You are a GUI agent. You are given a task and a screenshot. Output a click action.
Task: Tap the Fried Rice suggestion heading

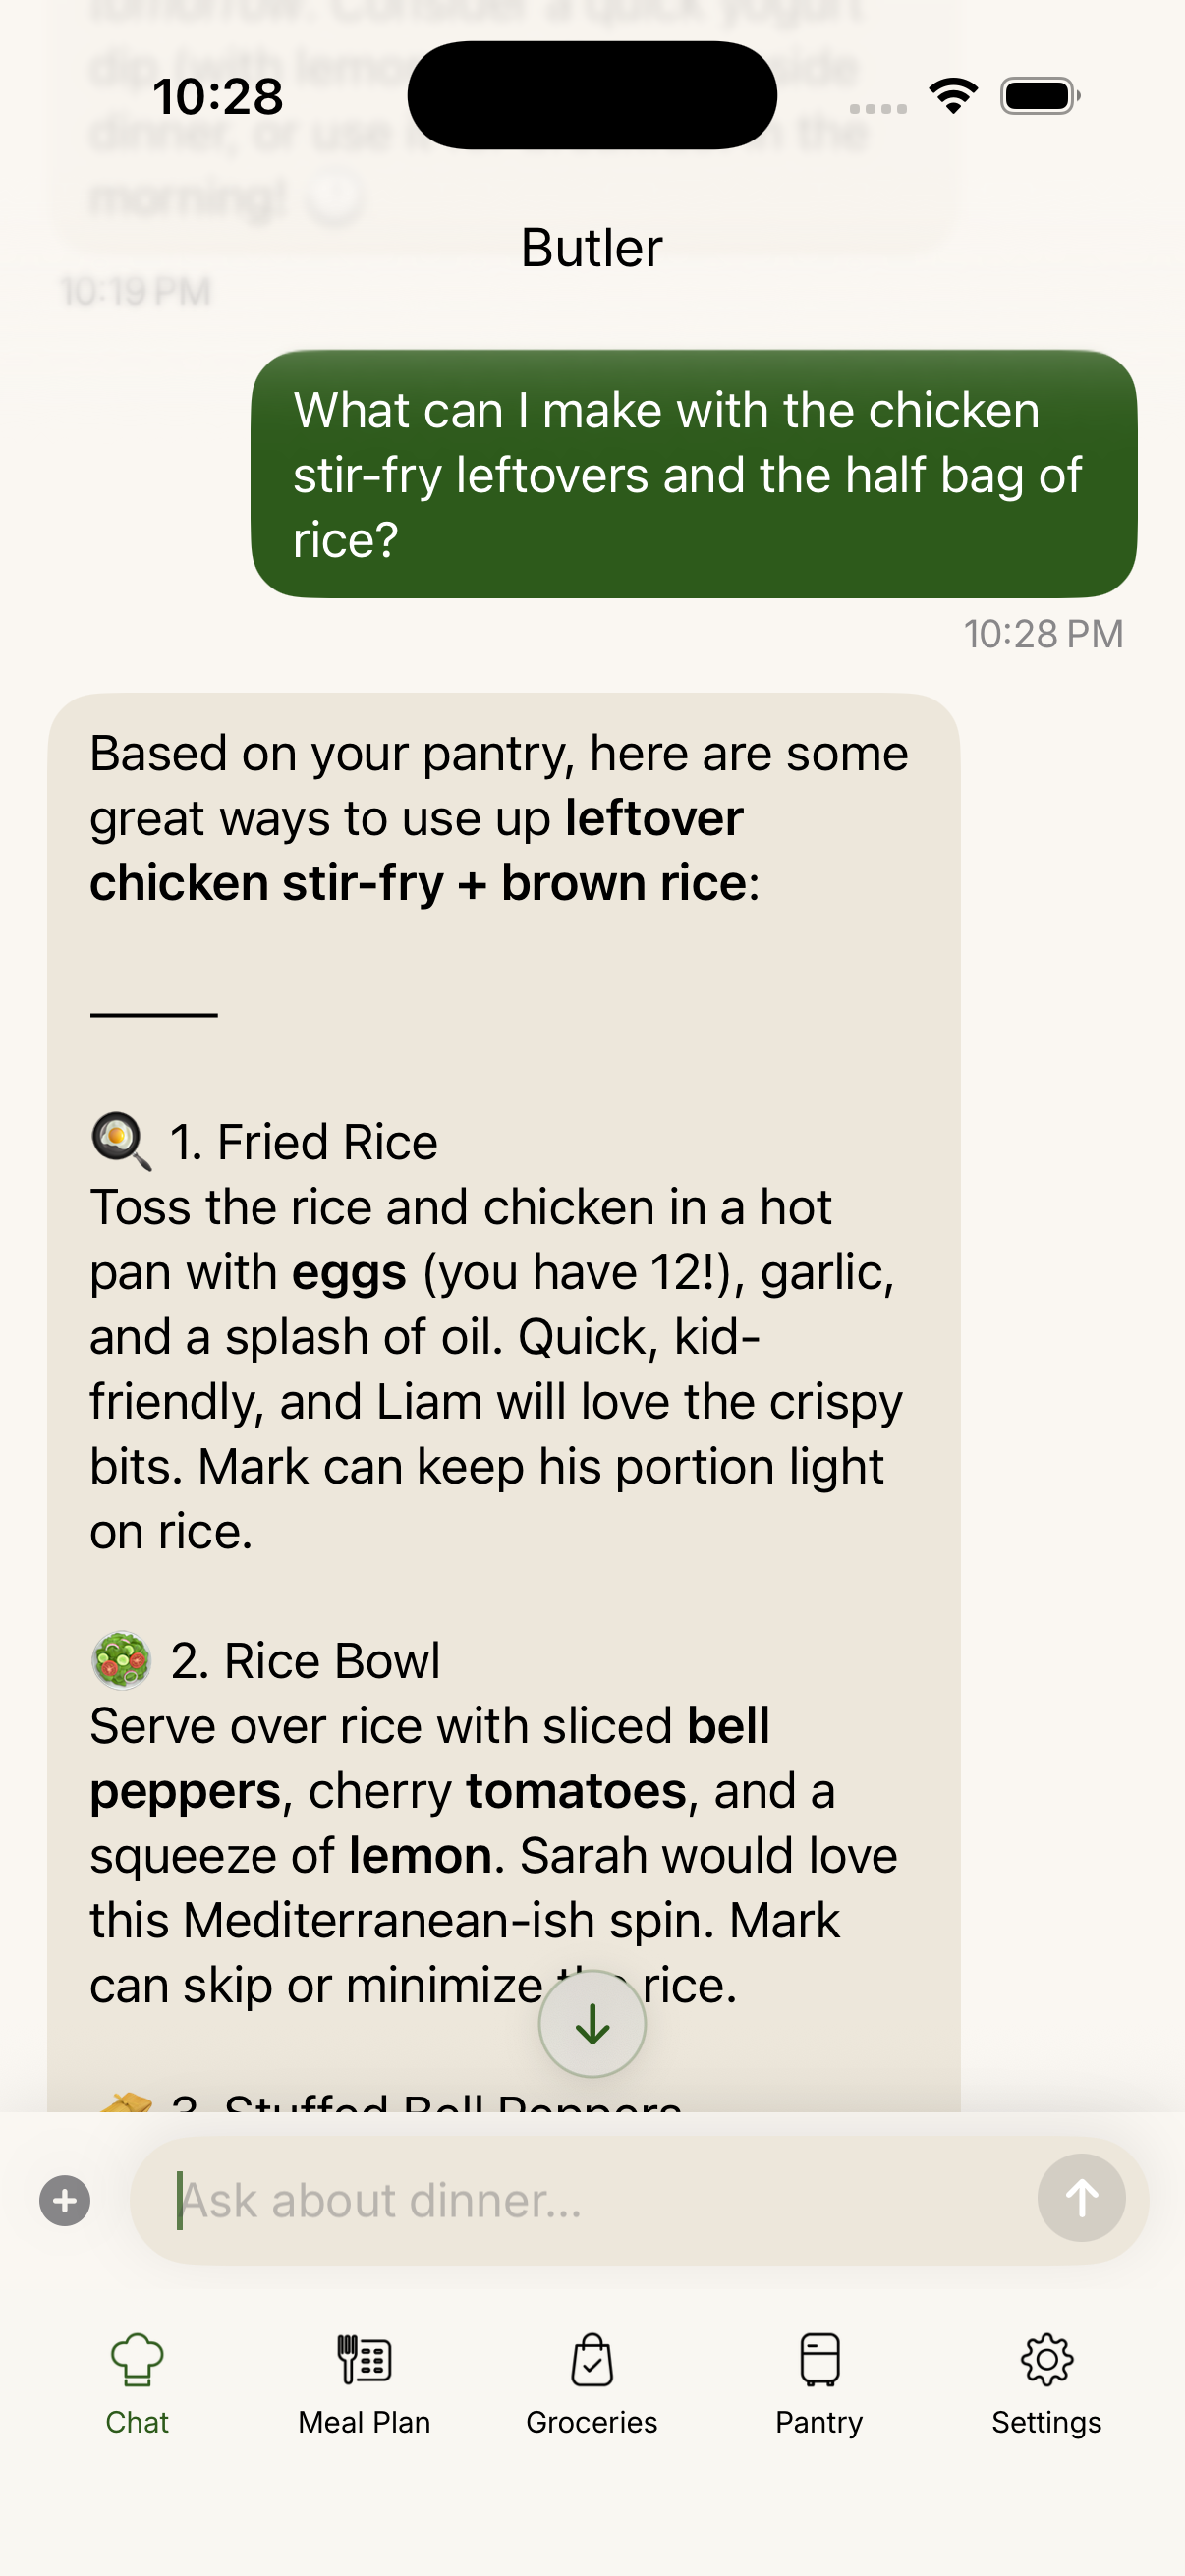pyautogui.click(x=303, y=1142)
